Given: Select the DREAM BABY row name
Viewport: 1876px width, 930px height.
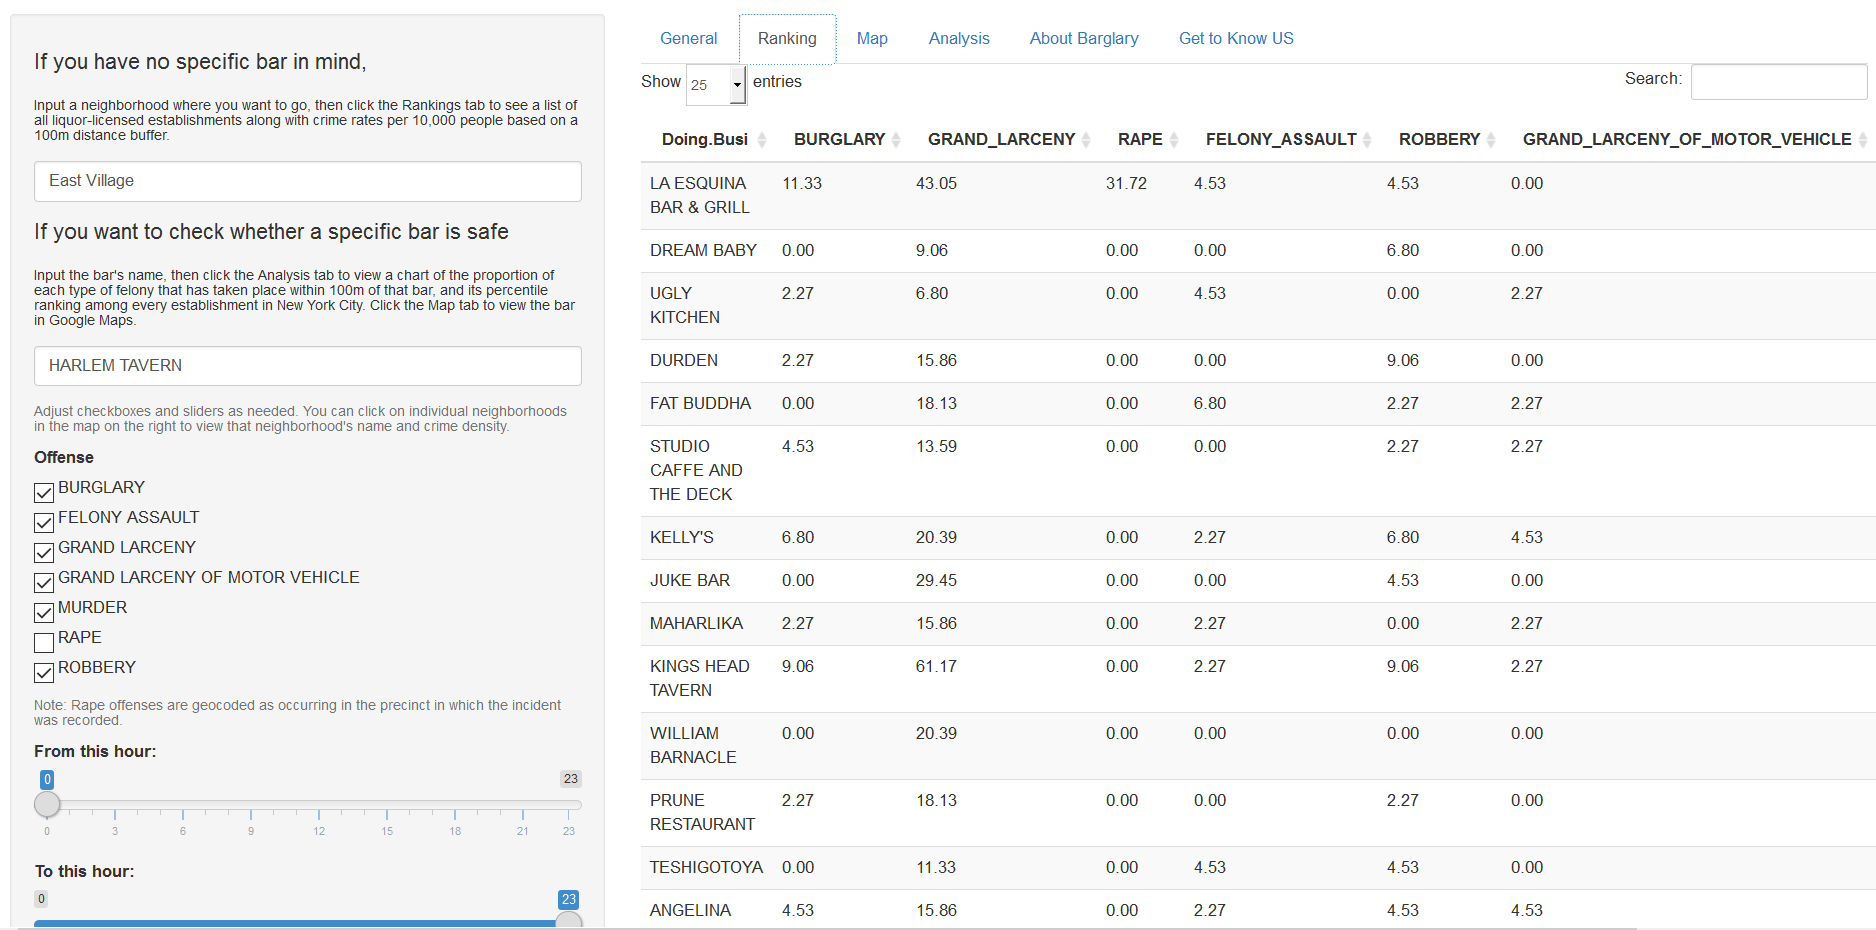Looking at the screenshot, I should 703,251.
